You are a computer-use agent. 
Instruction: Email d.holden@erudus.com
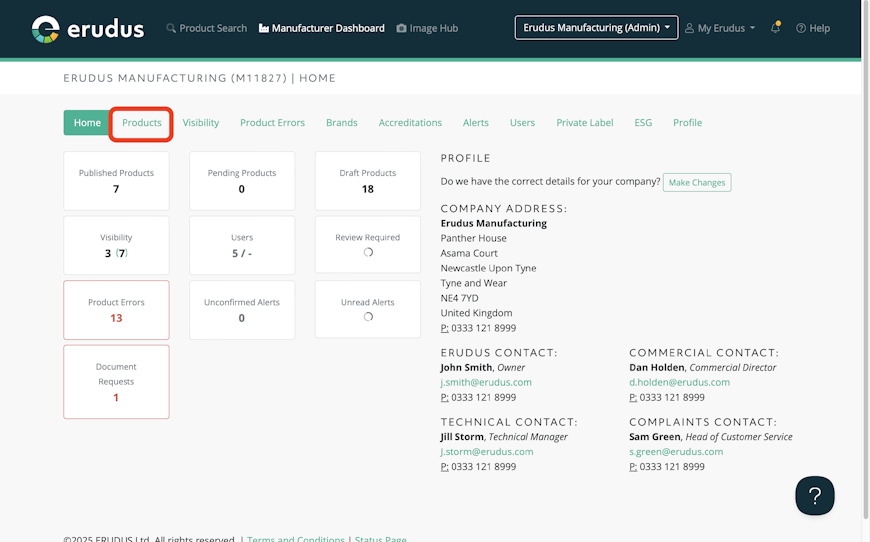pos(680,382)
